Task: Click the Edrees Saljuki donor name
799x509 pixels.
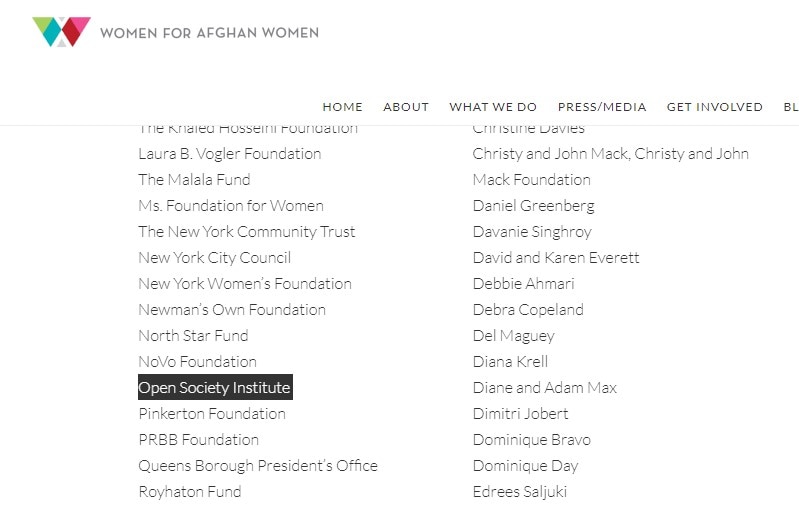Action: tap(520, 492)
